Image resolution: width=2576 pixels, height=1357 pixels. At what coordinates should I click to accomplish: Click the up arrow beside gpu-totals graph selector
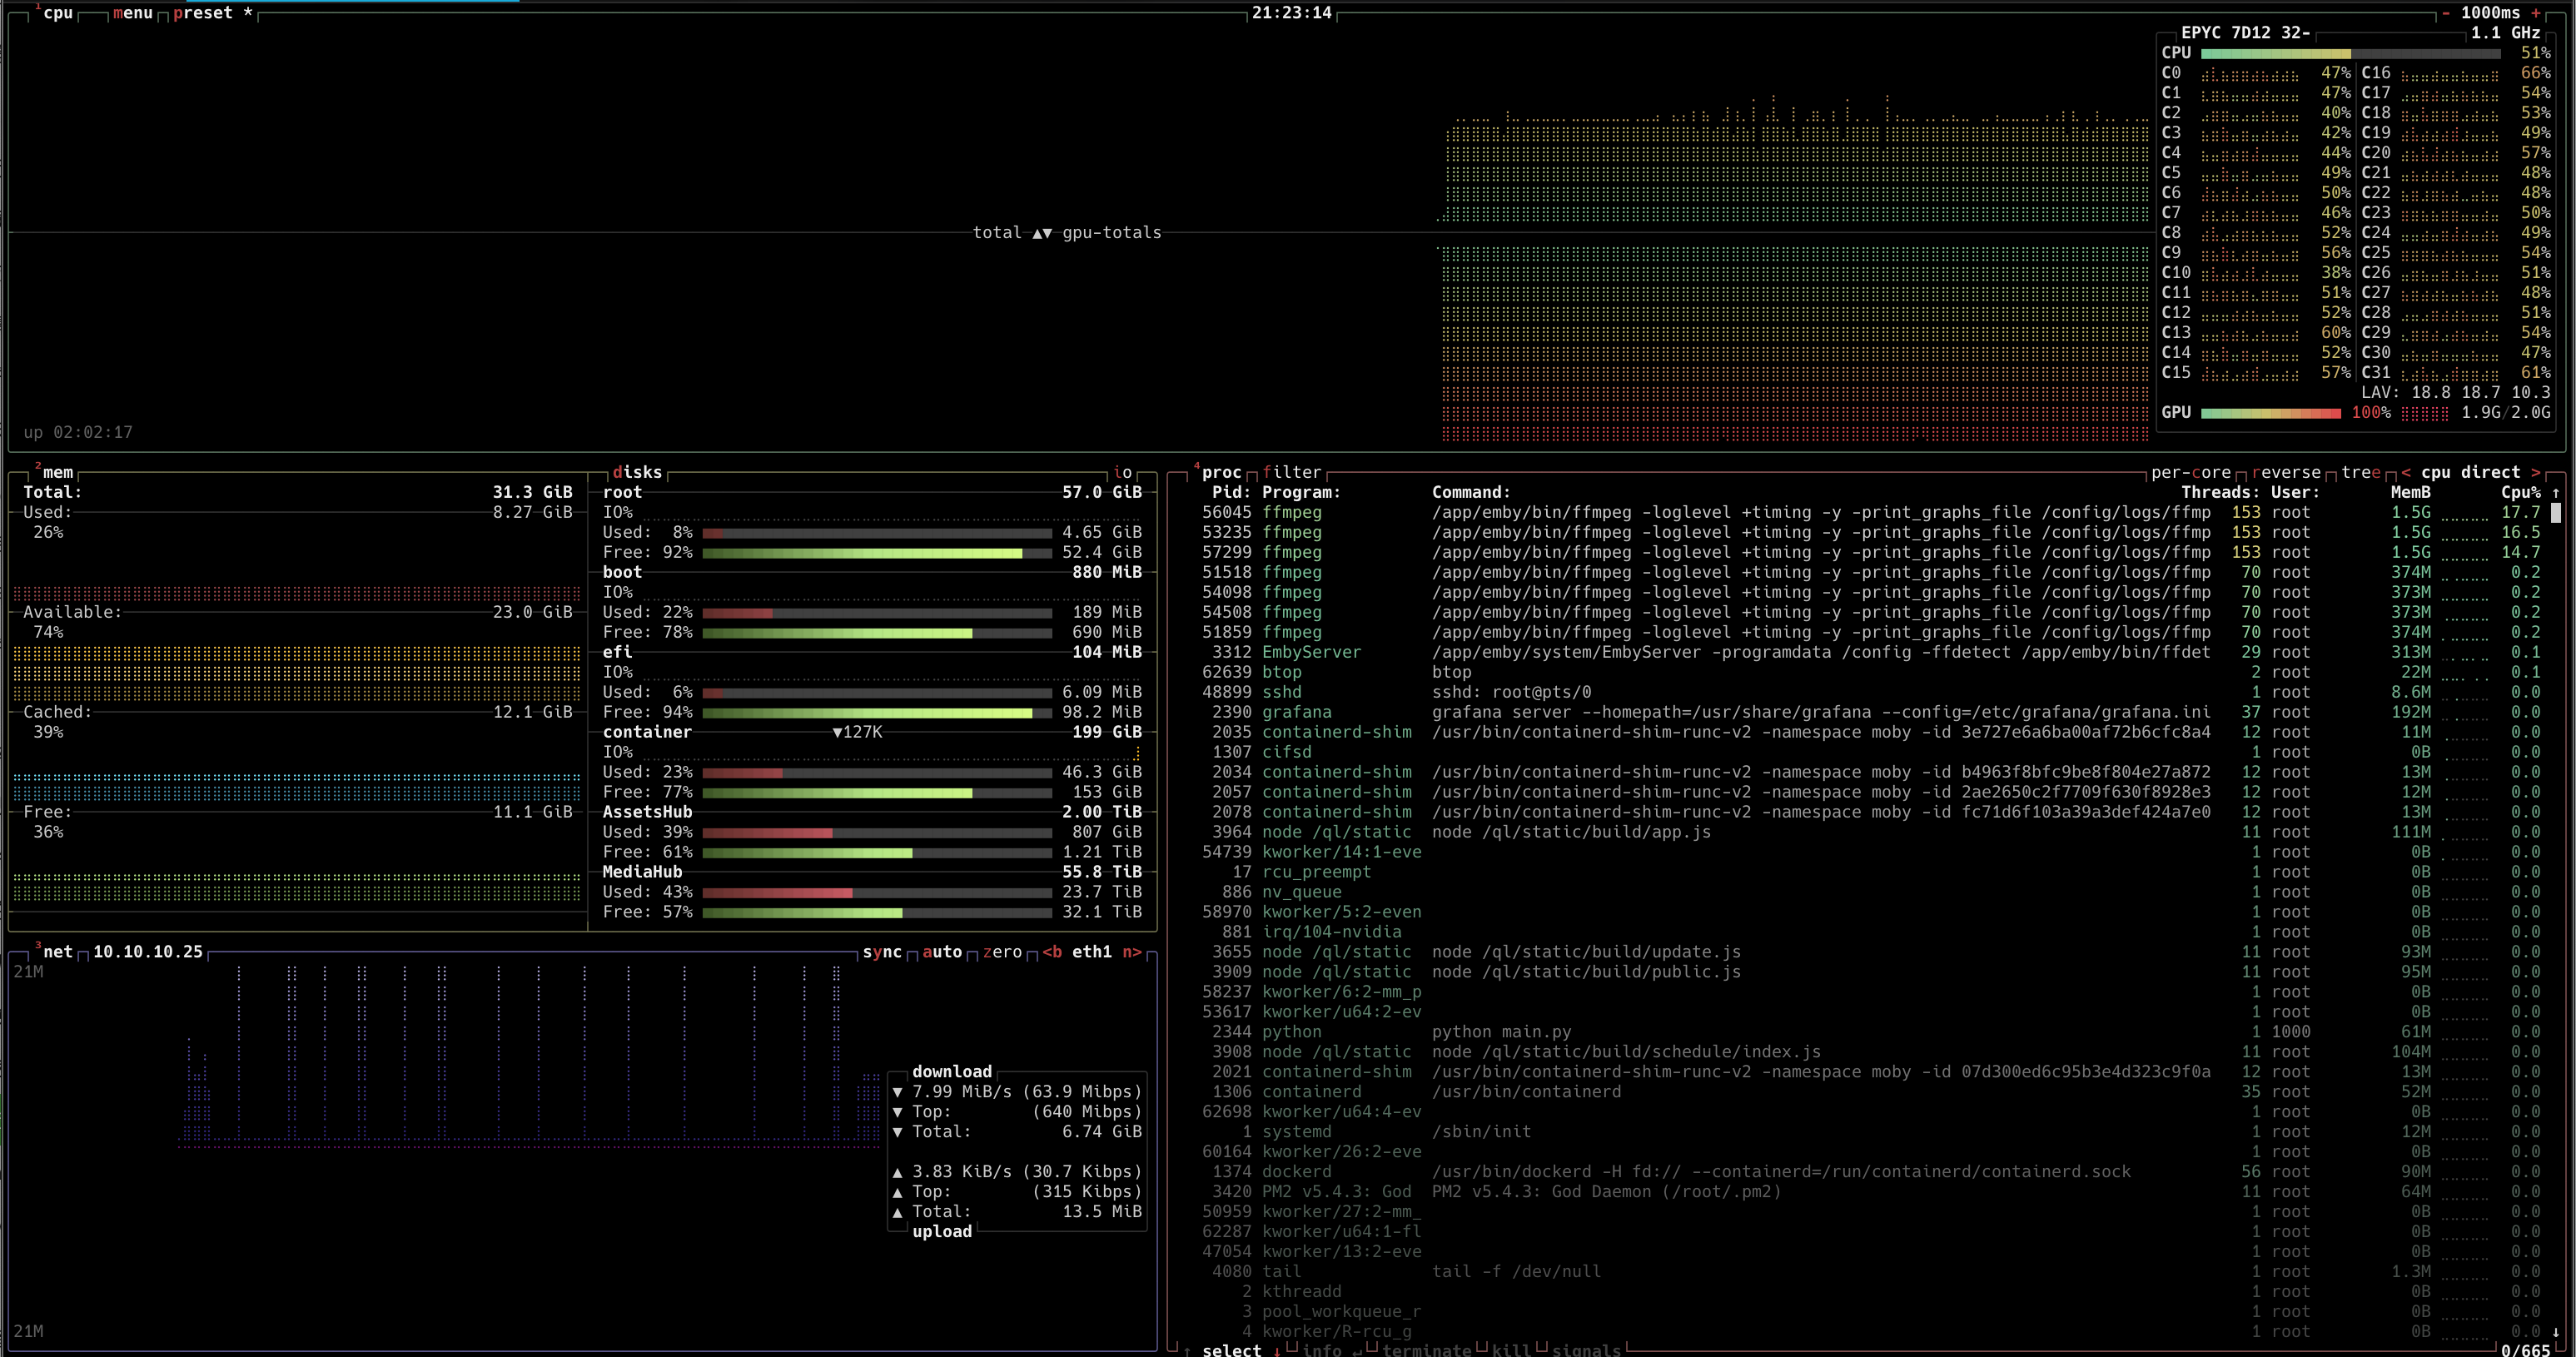pyautogui.click(x=1037, y=232)
